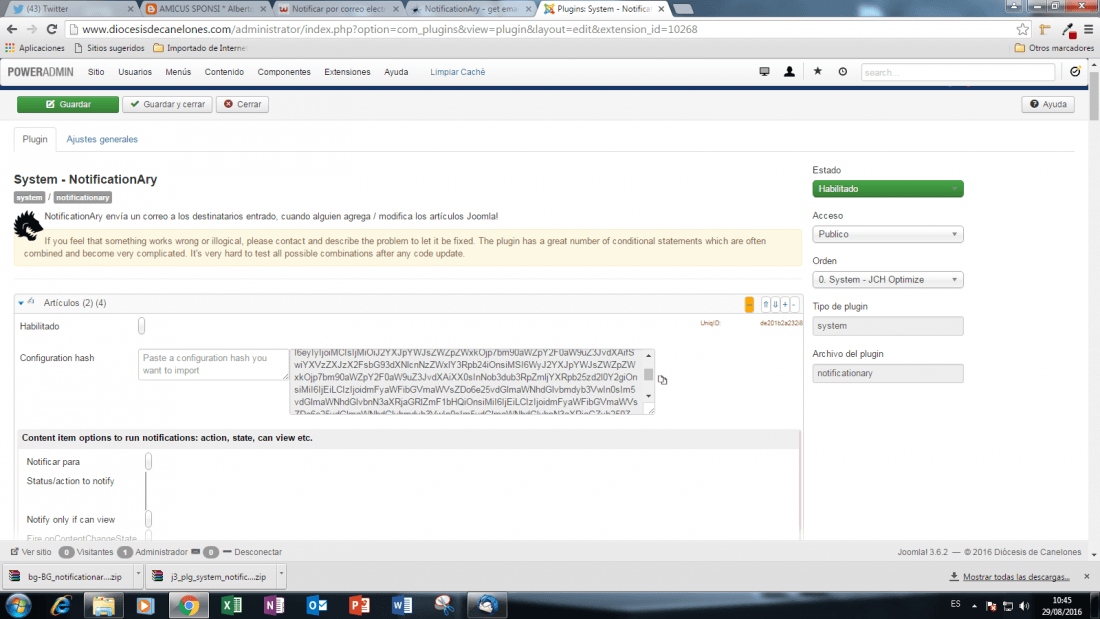Click the POWERADMIN logo
1100x619 pixels.
tap(40, 72)
